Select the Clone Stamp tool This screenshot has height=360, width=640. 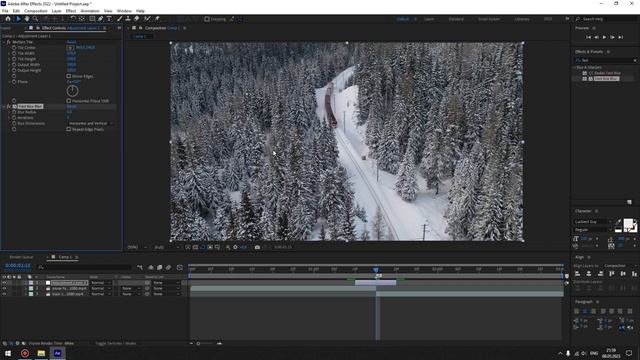tap(128, 19)
